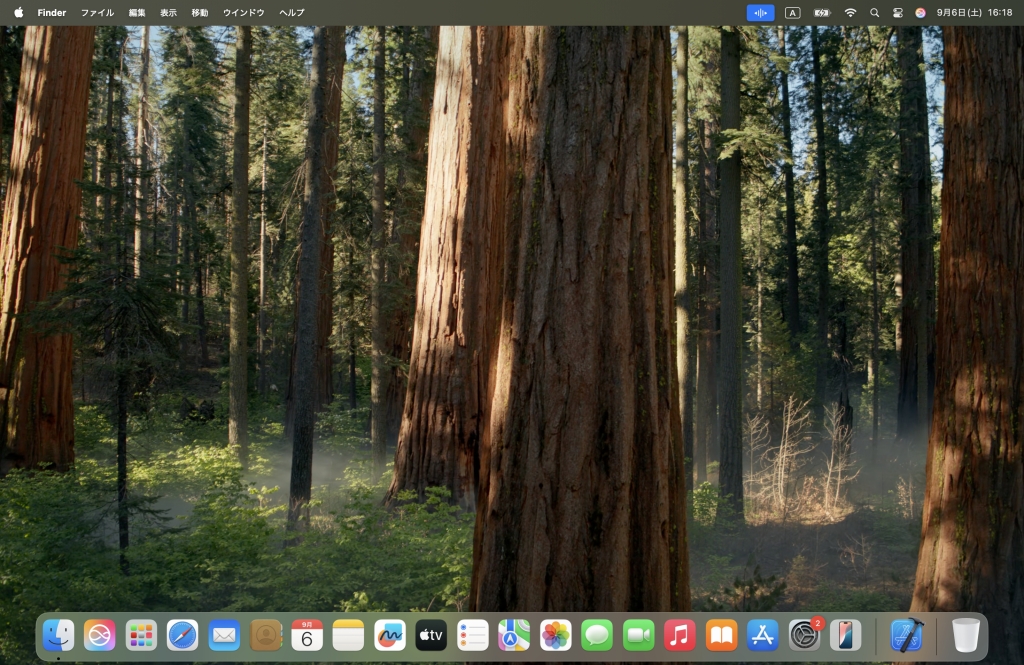This screenshot has width=1024, height=665.
Task: Launch Safari from the Dock
Action: 182,635
